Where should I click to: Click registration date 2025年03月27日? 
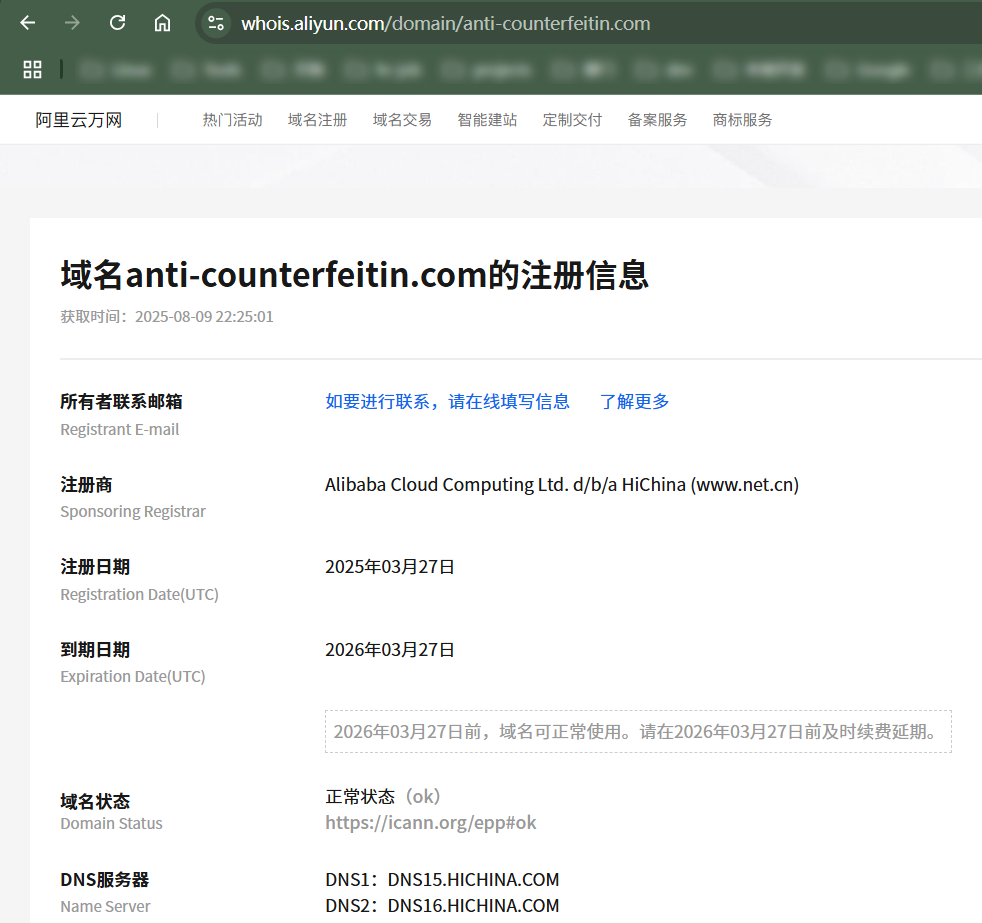coord(390,567)
